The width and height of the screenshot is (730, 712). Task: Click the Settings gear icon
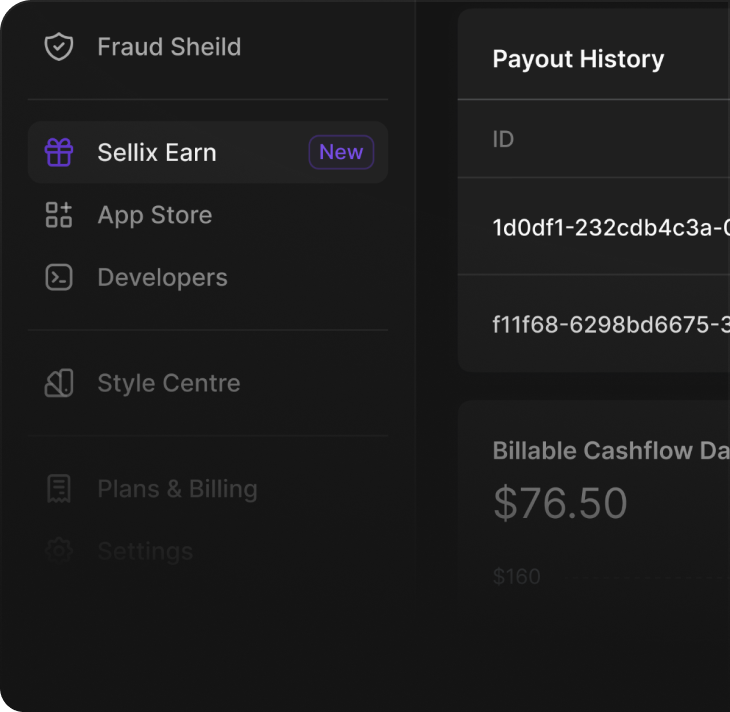pos(59,550)
